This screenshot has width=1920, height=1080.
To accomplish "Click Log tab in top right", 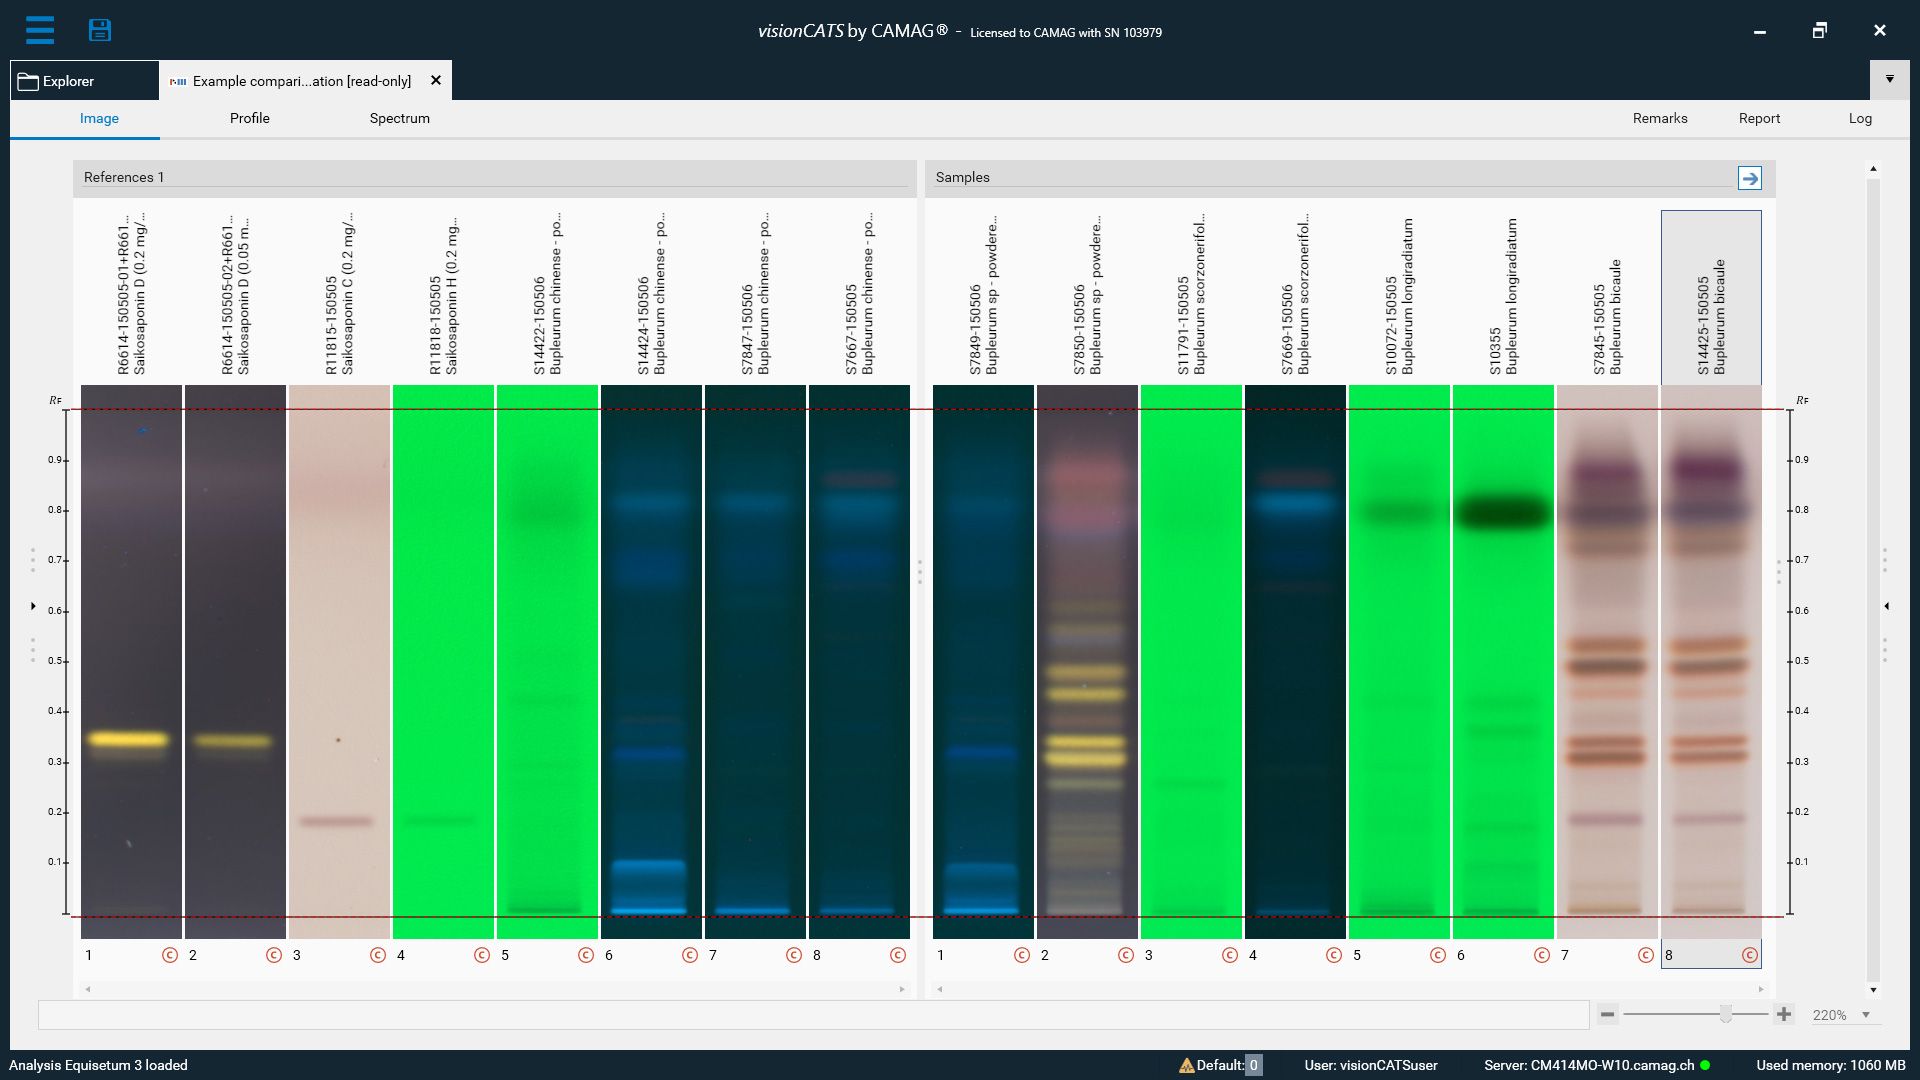I will coord(1859,119).
